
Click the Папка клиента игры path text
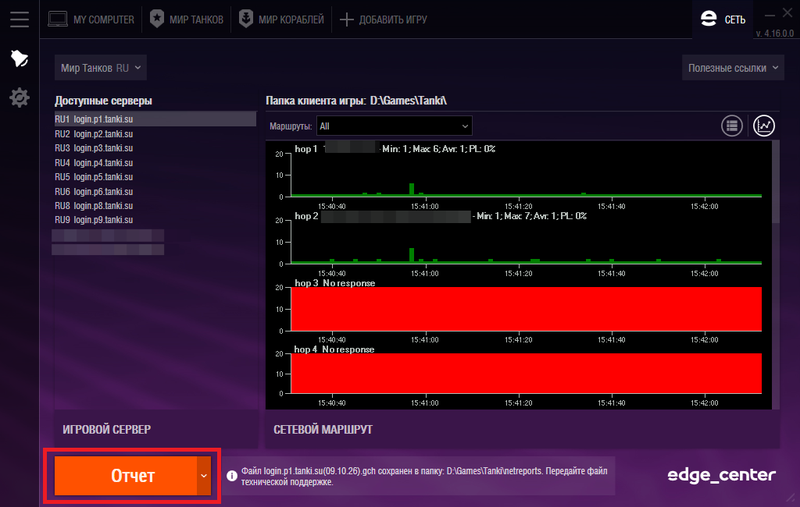coord(356,100)
